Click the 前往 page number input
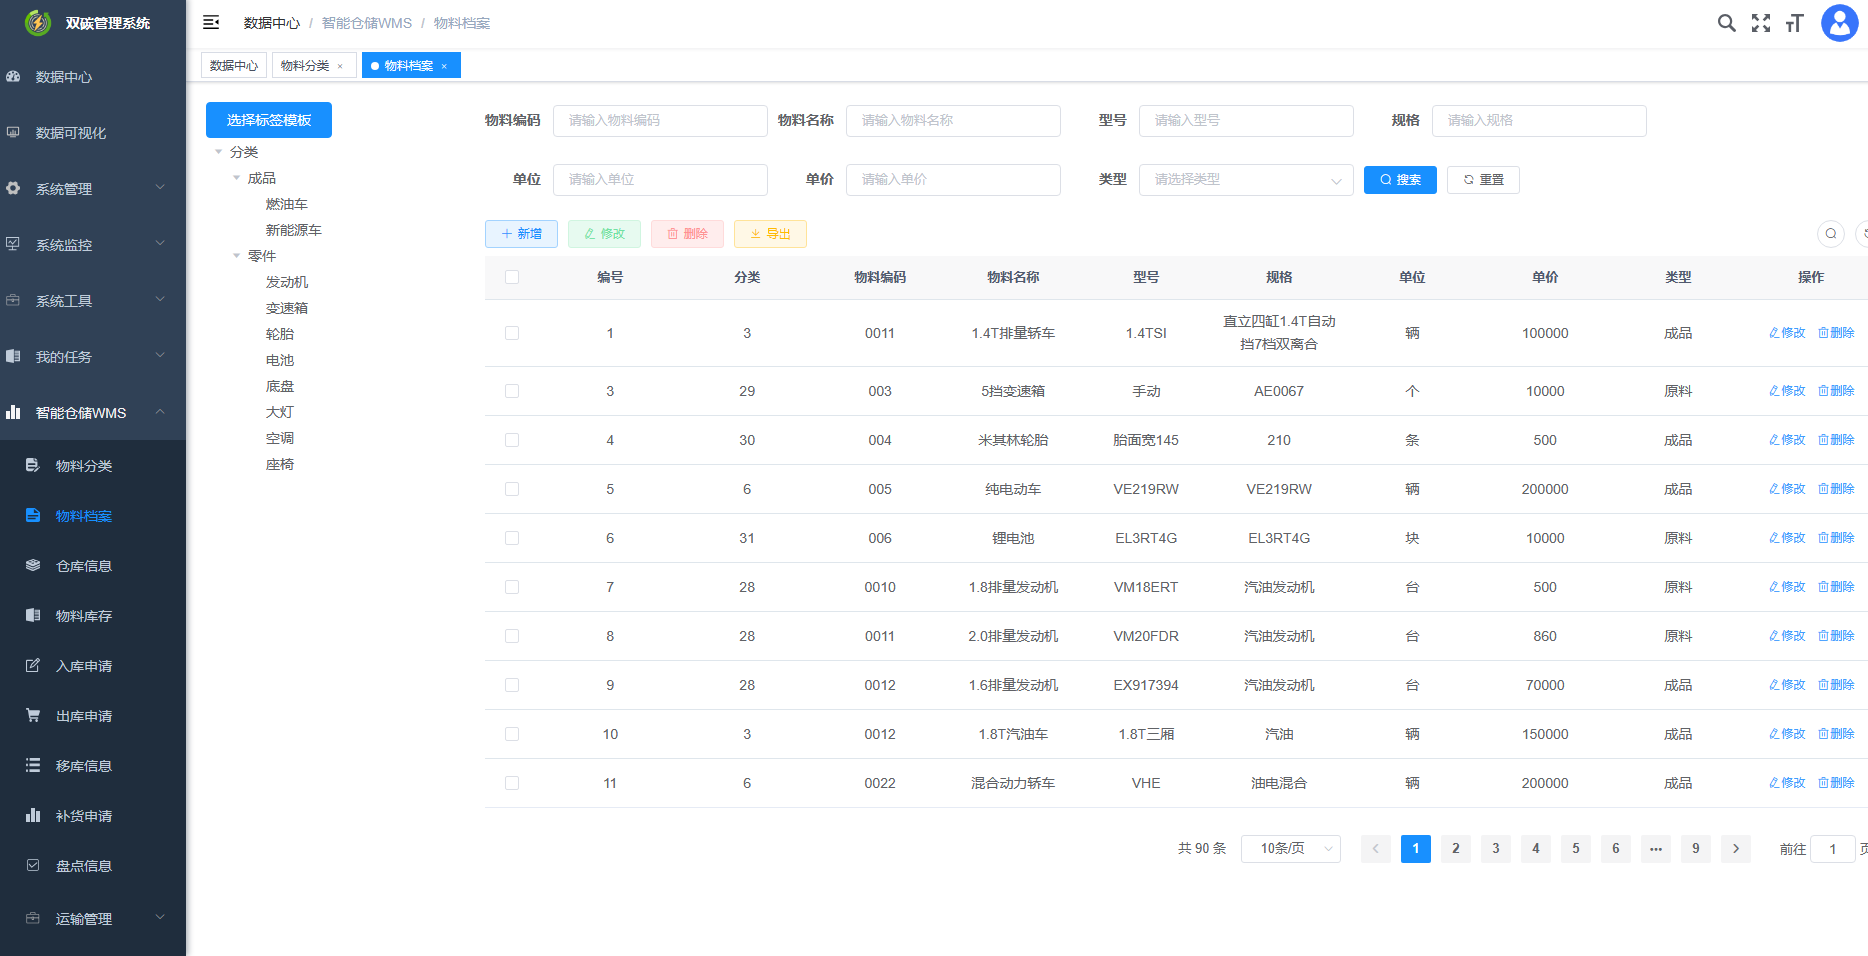This screenshot has height=956, width=1868. pos(1833,849)
